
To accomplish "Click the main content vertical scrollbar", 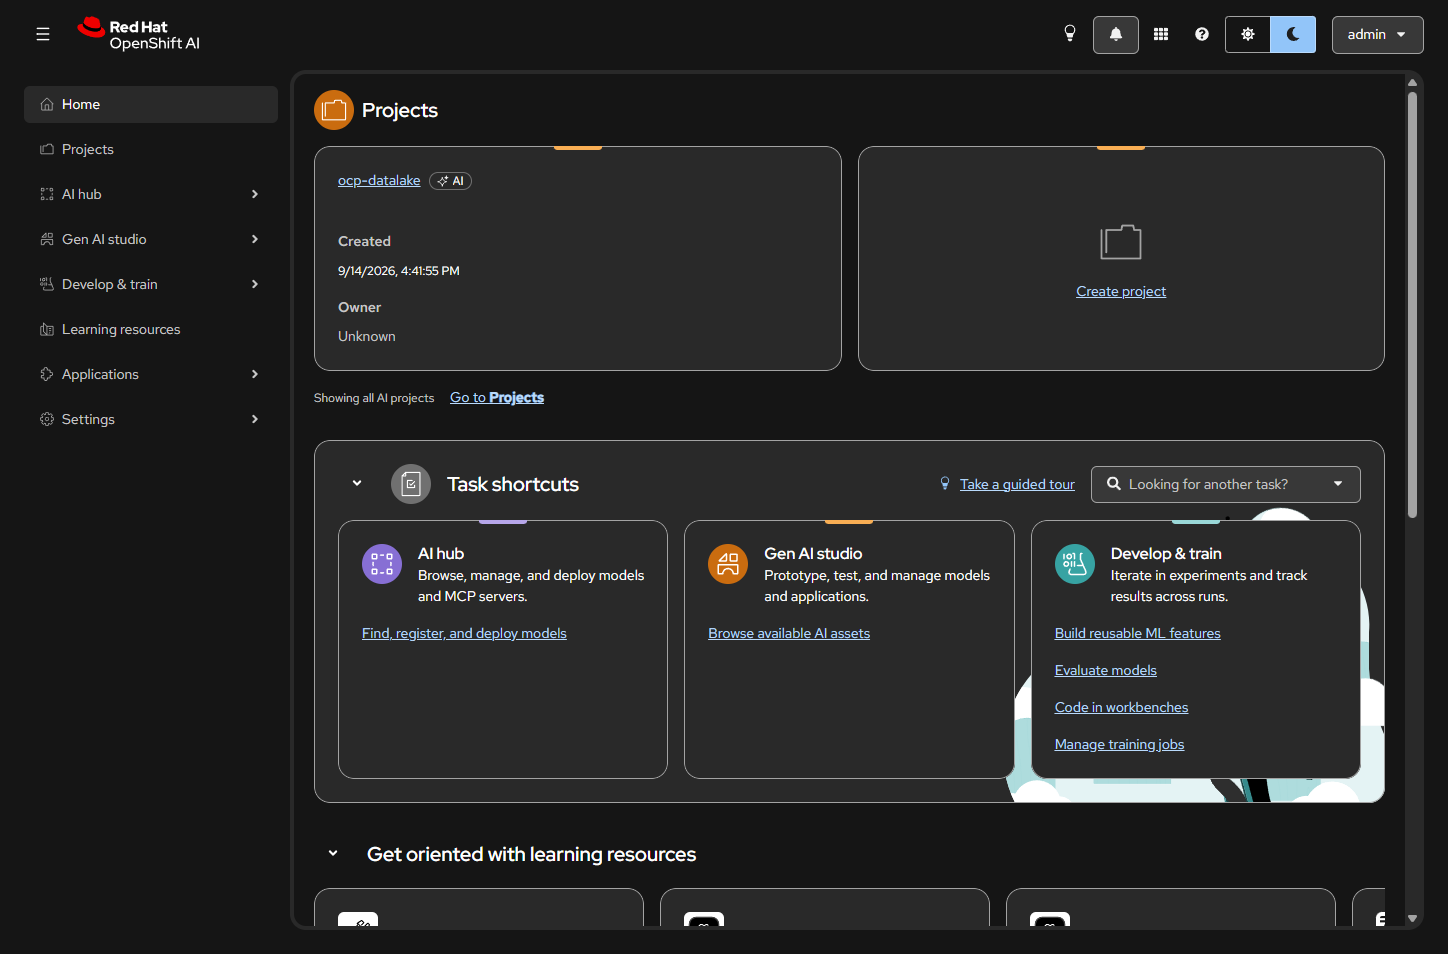I will pos(1412,305).
